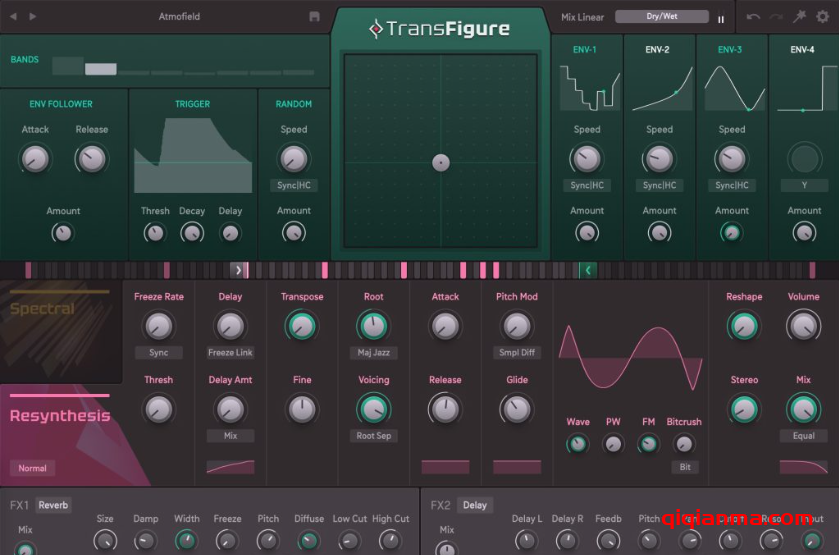Click the bar under Release knob
The width and height of the screenshot is (839, 555).
(x=445, y=467)
